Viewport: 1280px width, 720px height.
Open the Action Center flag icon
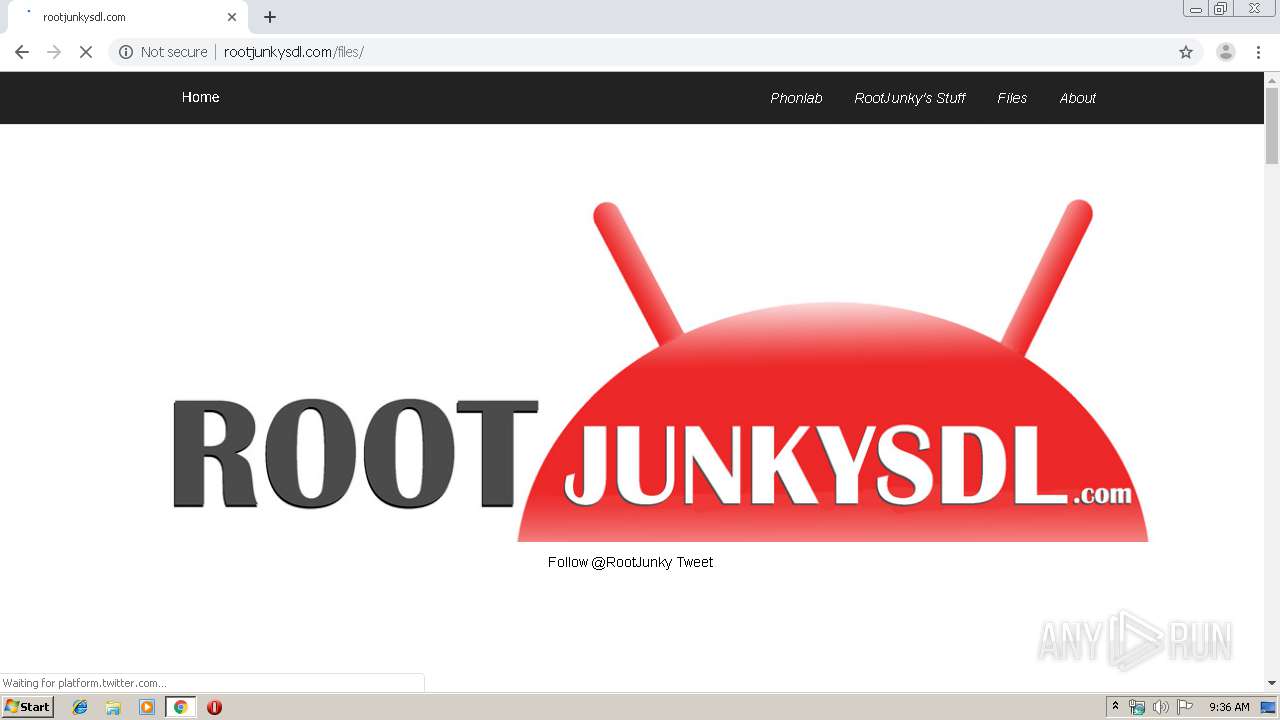[x=1185, y=707]
